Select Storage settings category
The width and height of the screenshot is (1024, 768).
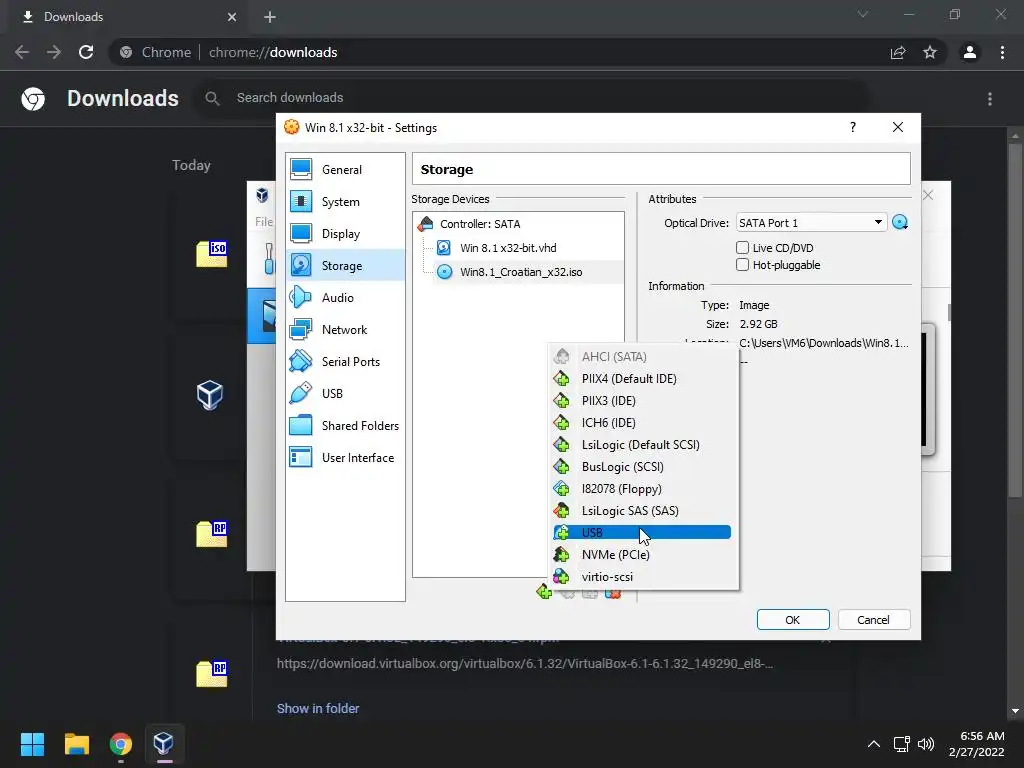345,266
